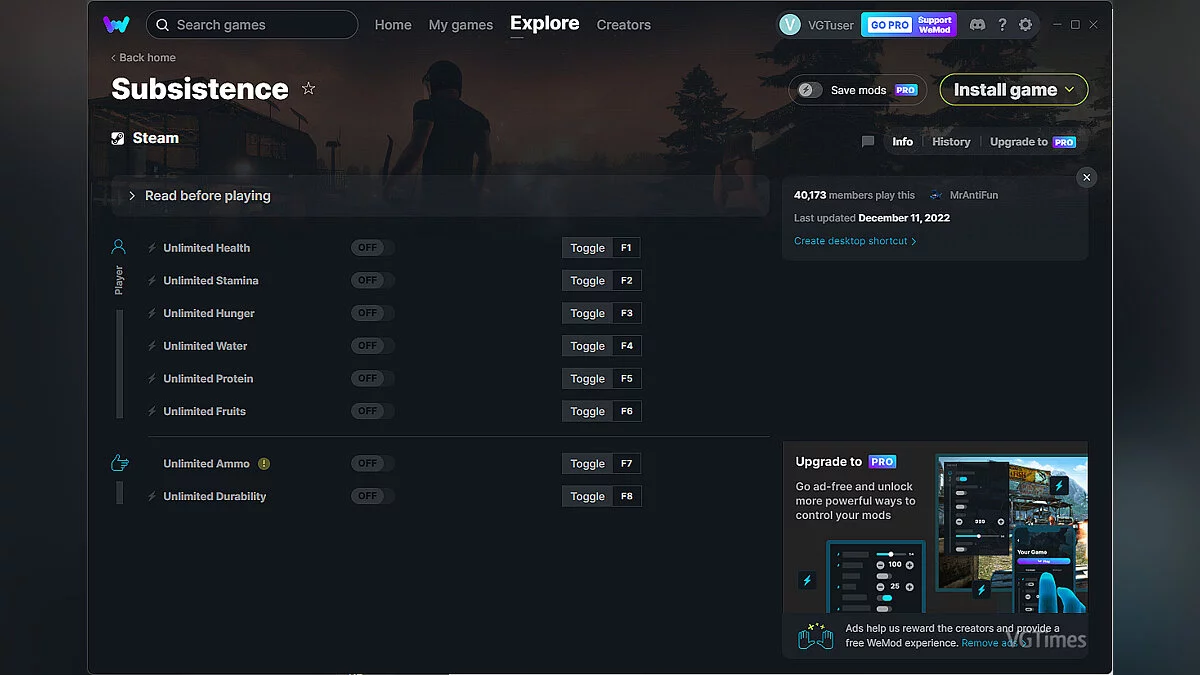This screenshot has width=1200, height=675.
Task: Open the Discord icon
Action: (977, 25)
